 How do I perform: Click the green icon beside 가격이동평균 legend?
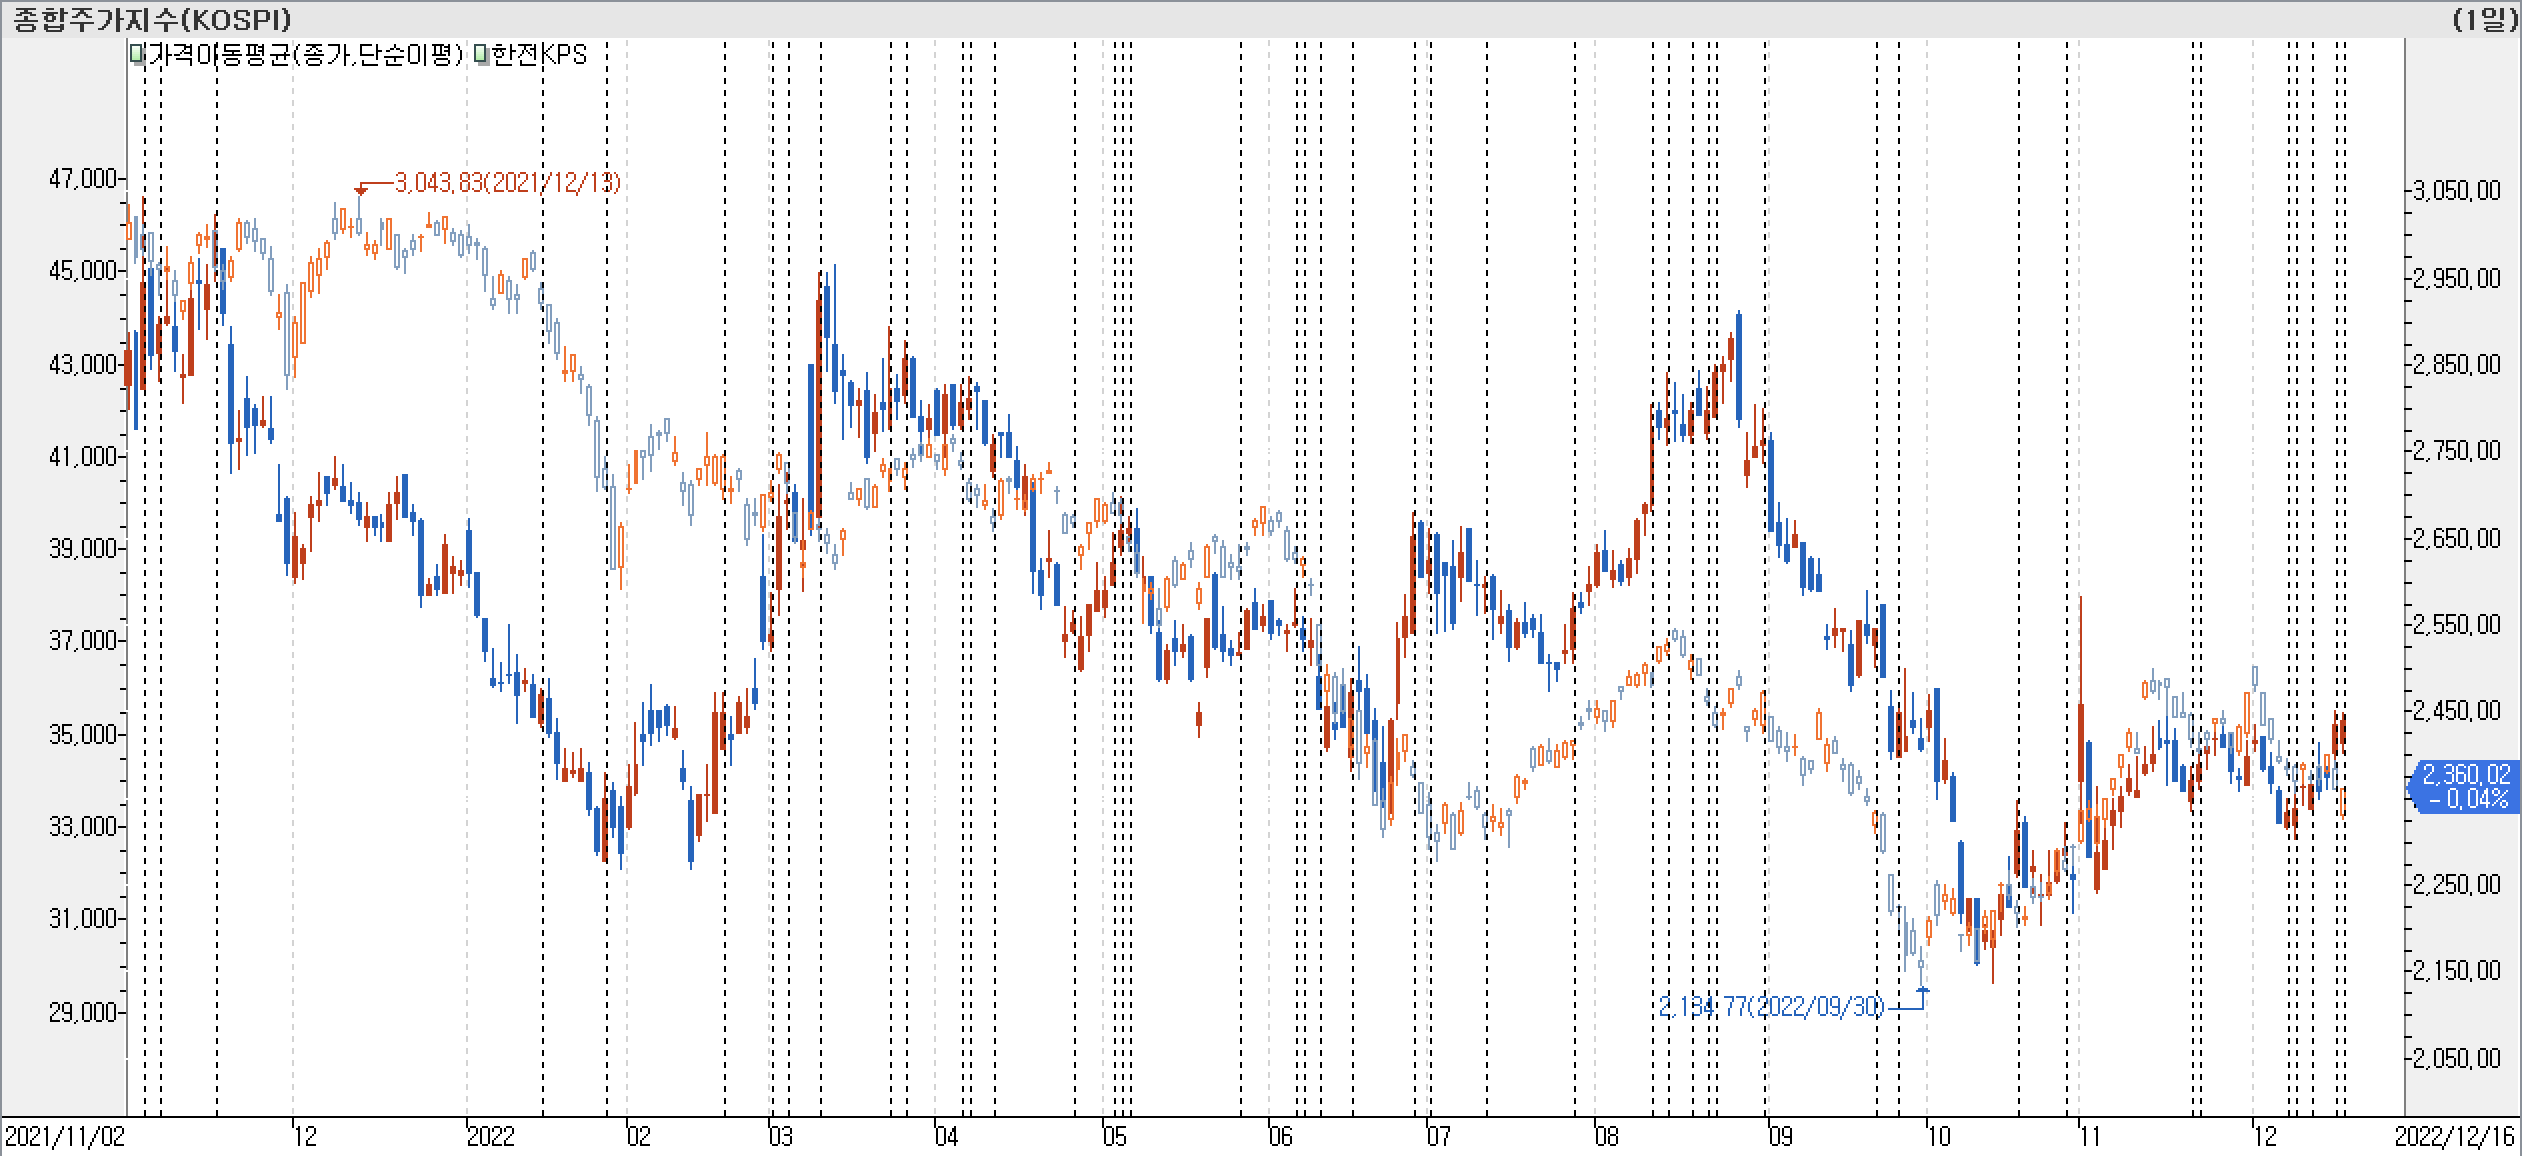click(x=137, y=55)
